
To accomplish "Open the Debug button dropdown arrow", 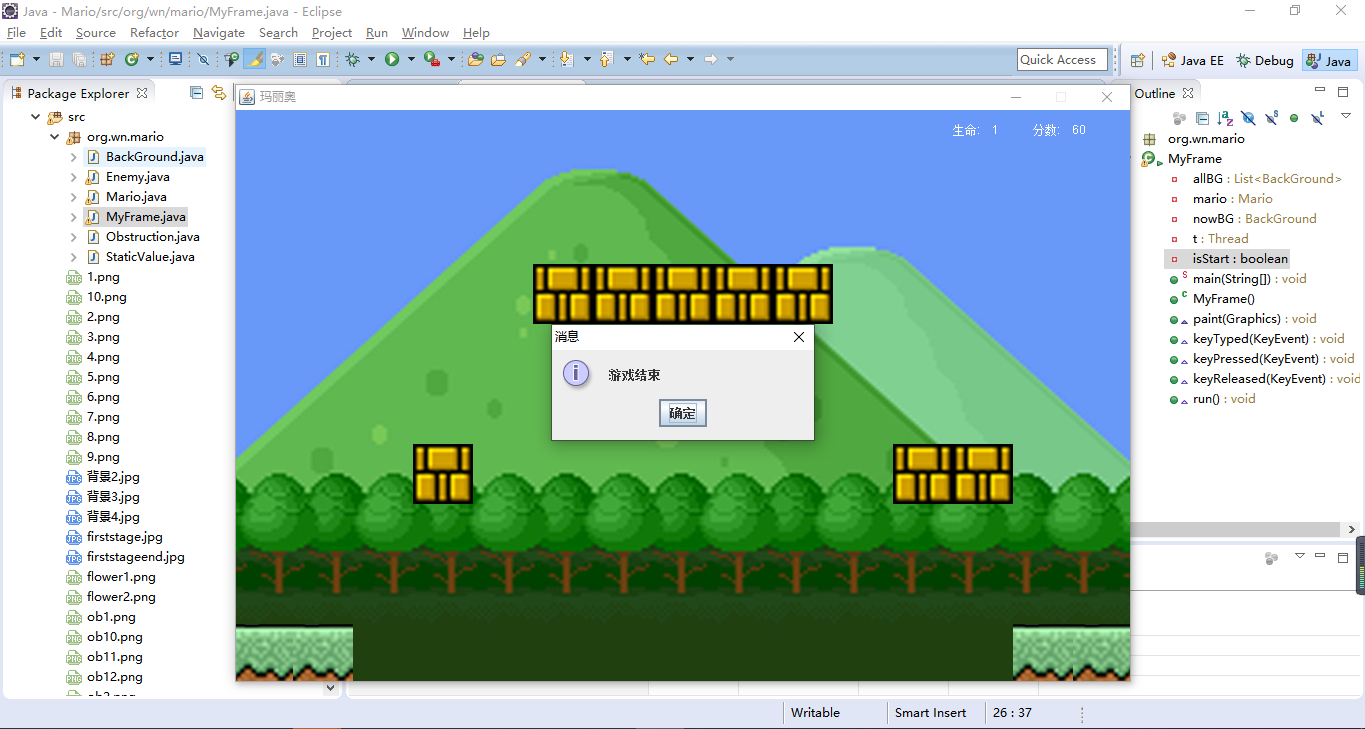I will pyautogui.click(x=371, y=59).
